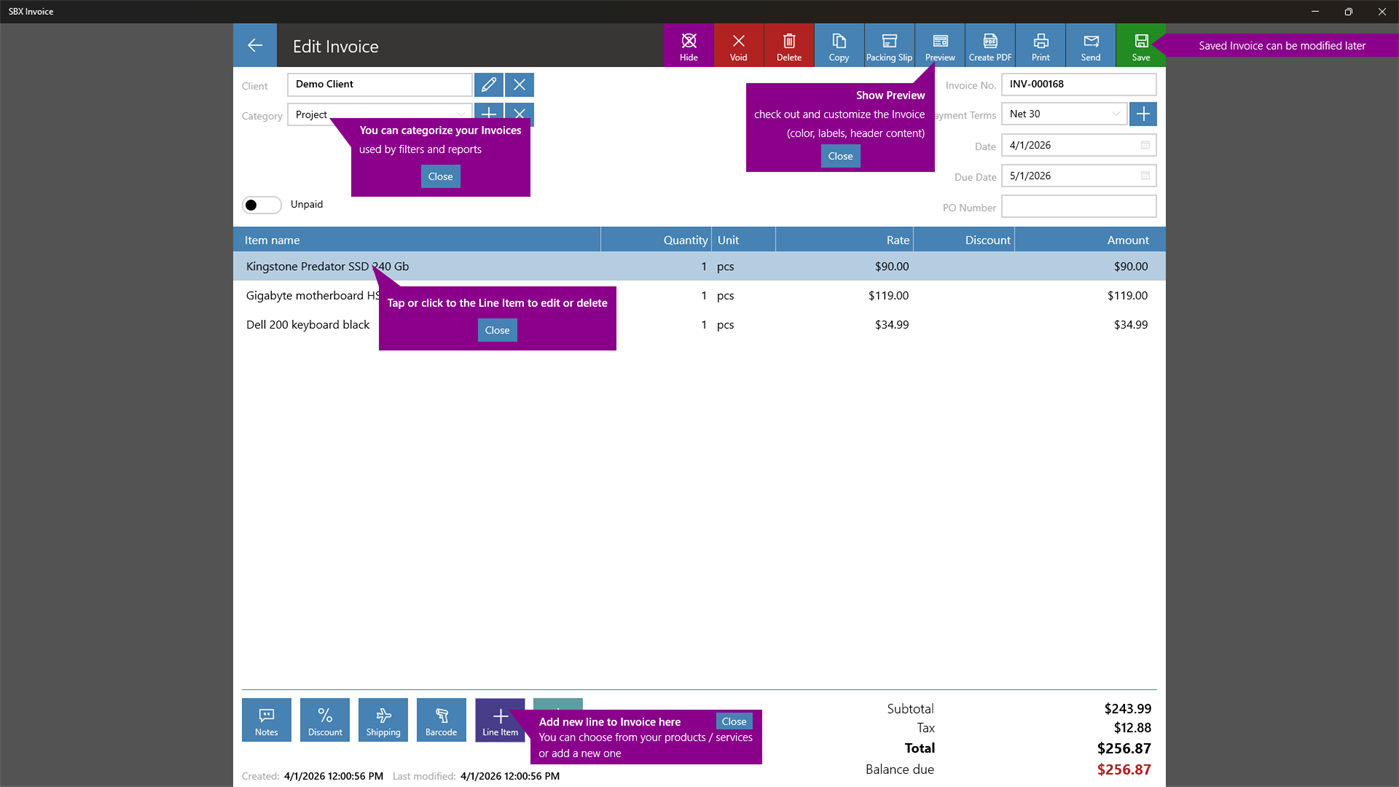Open the Due Date calendar picker
1399x787 pixels.
pyautogui.click(x=1144, y=175)
